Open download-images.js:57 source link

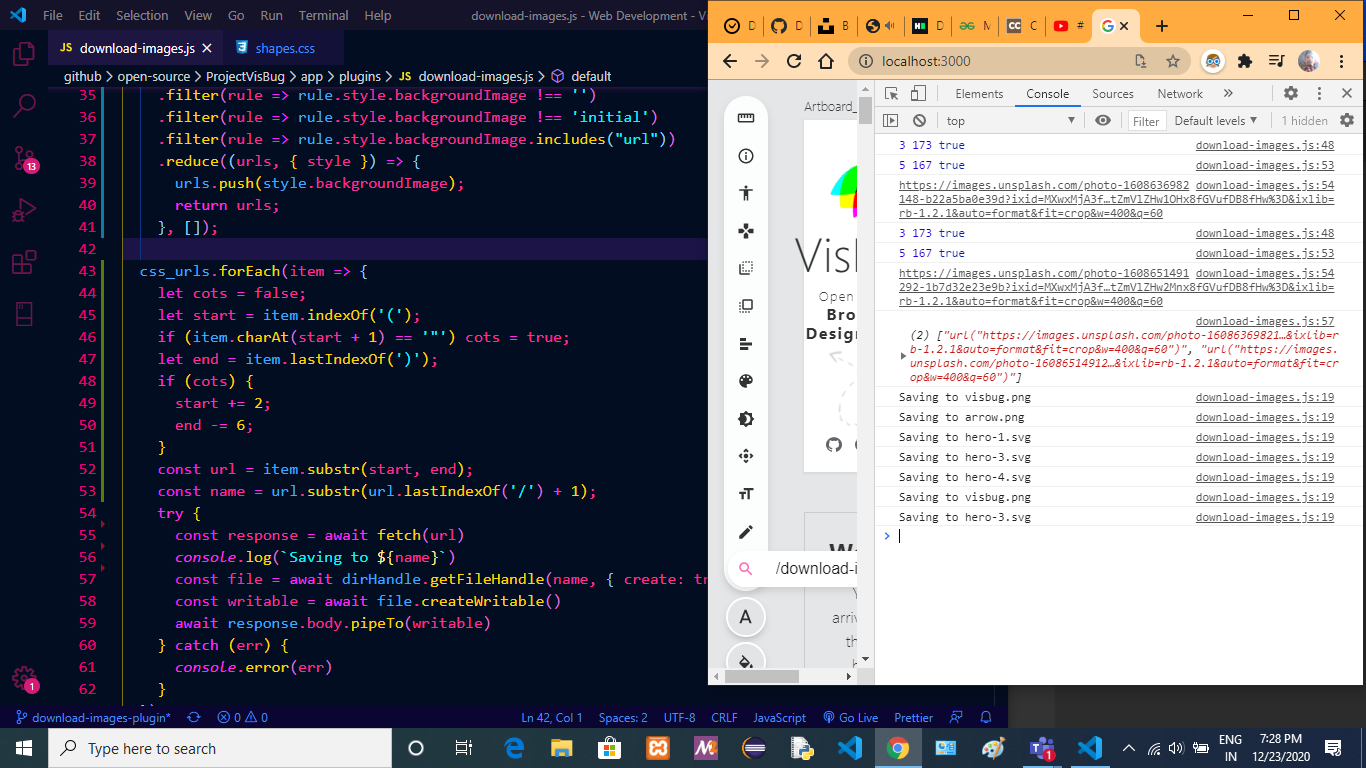pos(1265,321)
